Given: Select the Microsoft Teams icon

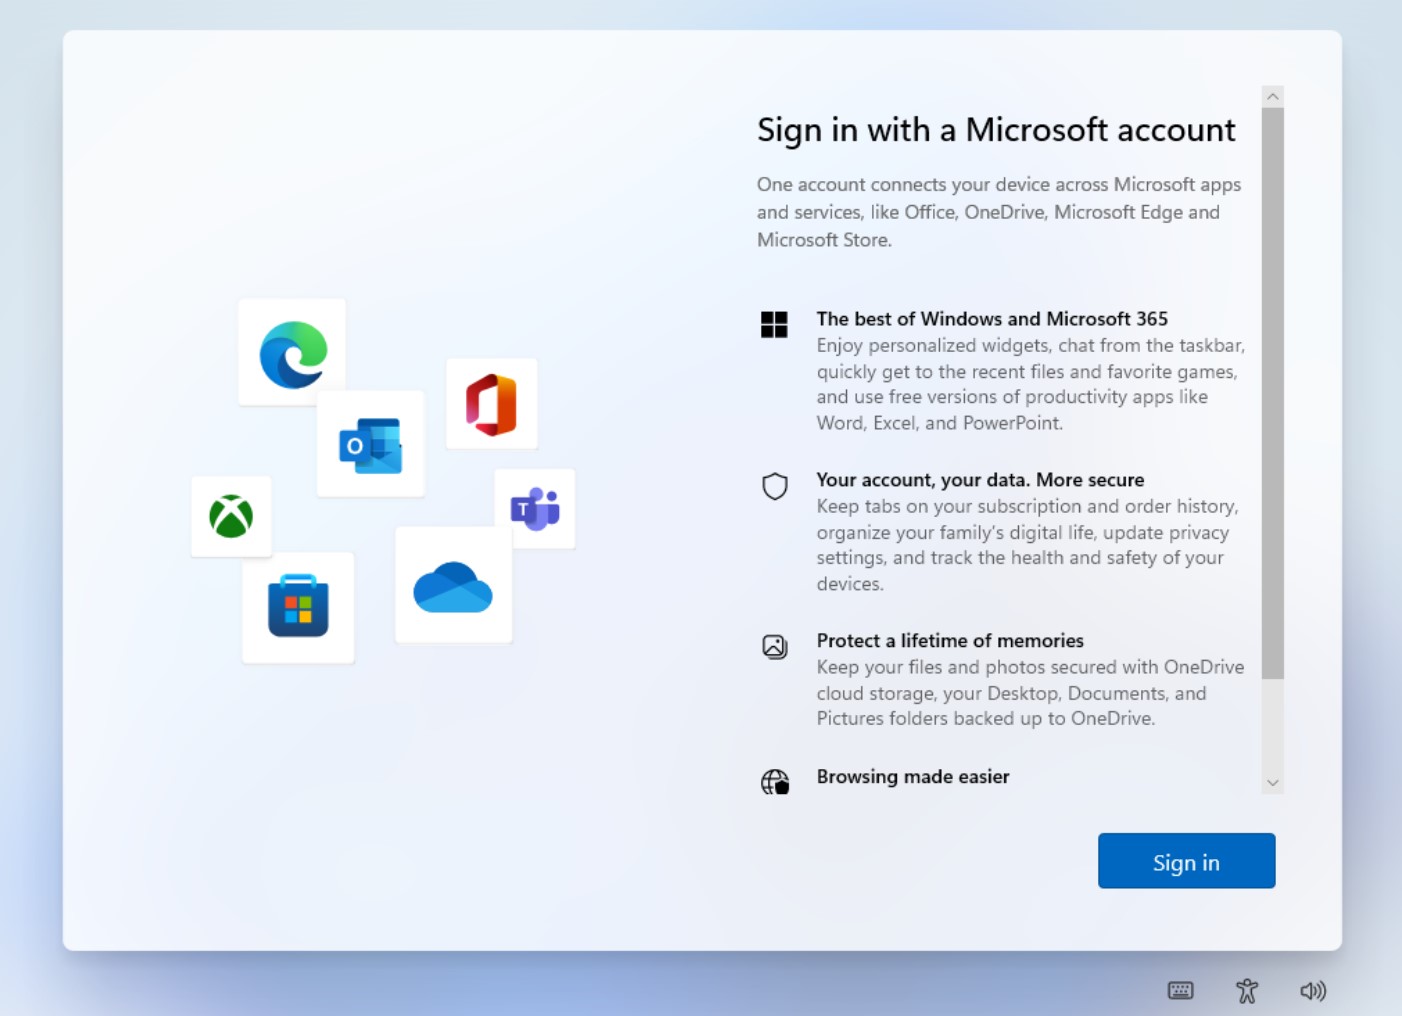Looking at the screenshot, I should click(535, 508).
